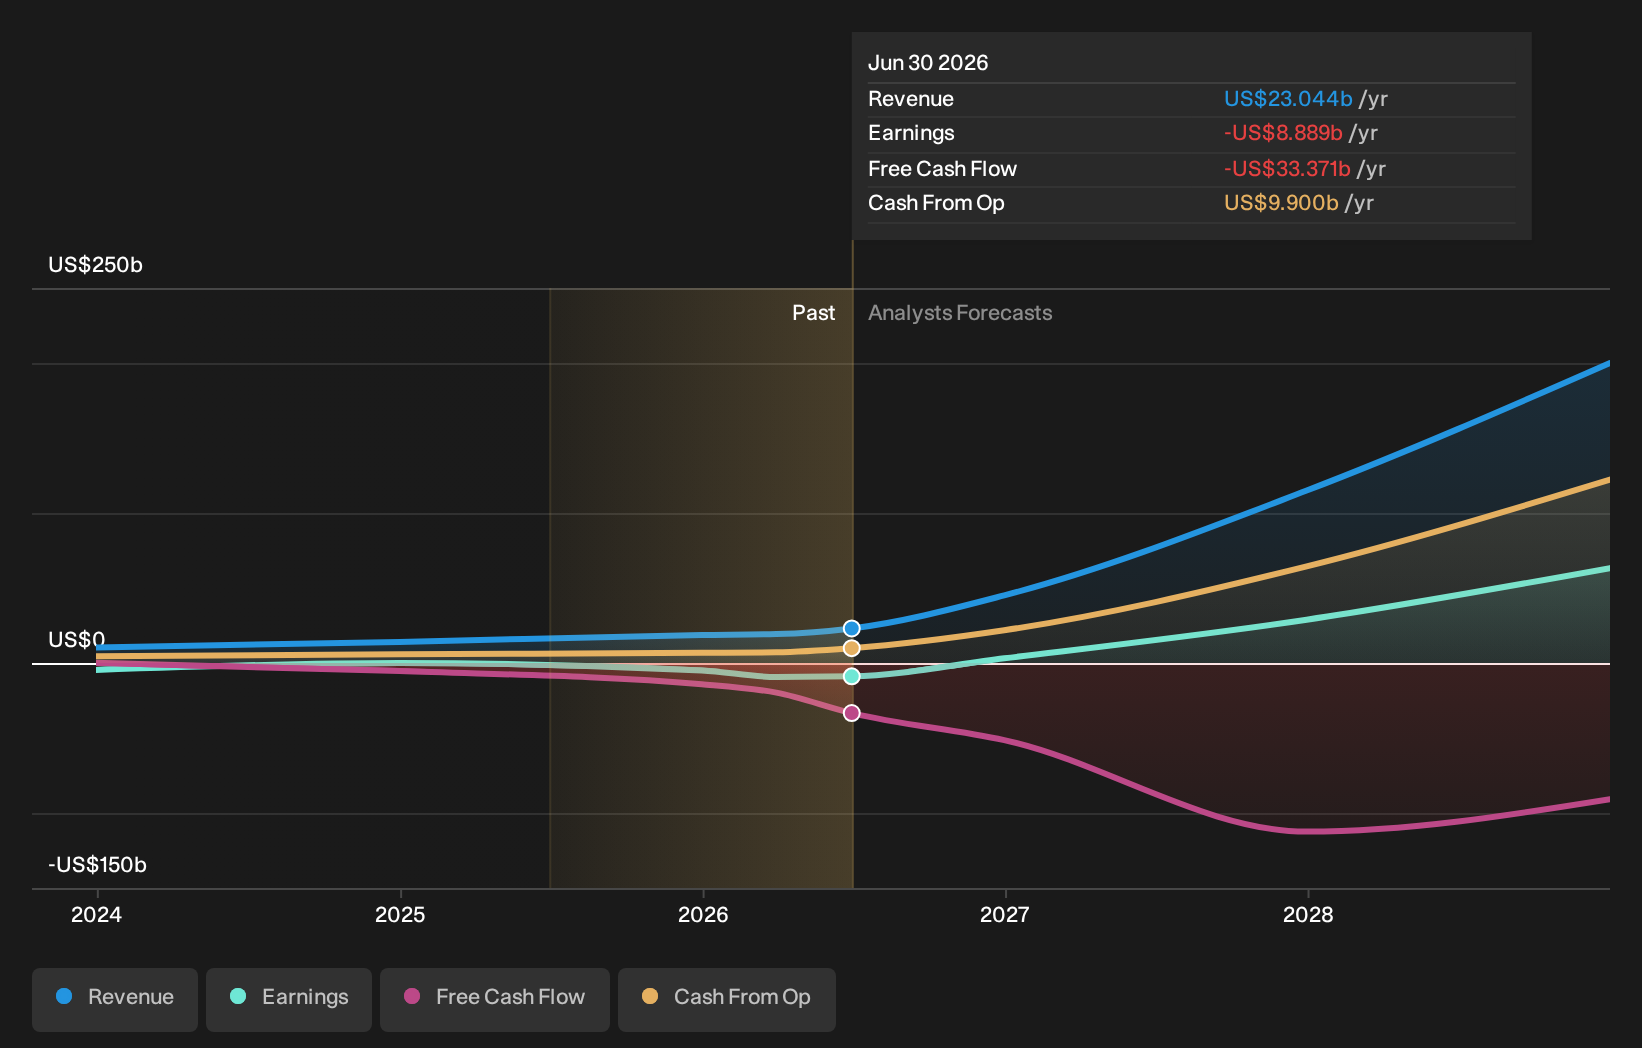Click the Past label on chart
1642x1048 pixels.
tap(813, 313)
